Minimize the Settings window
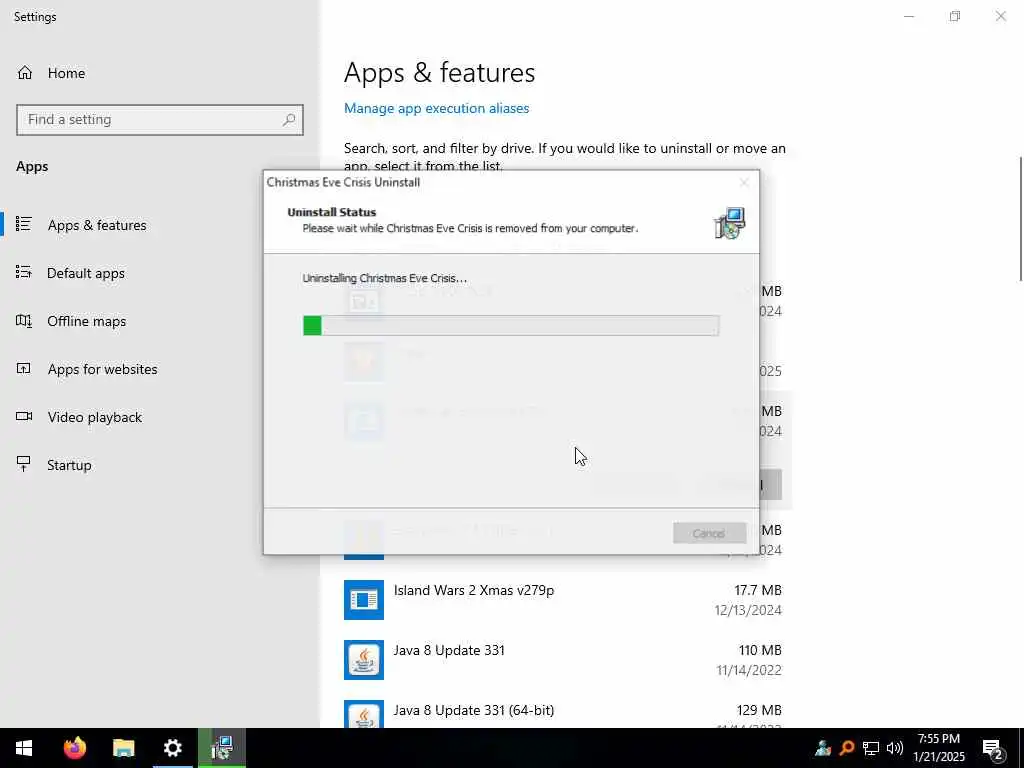 909,16
